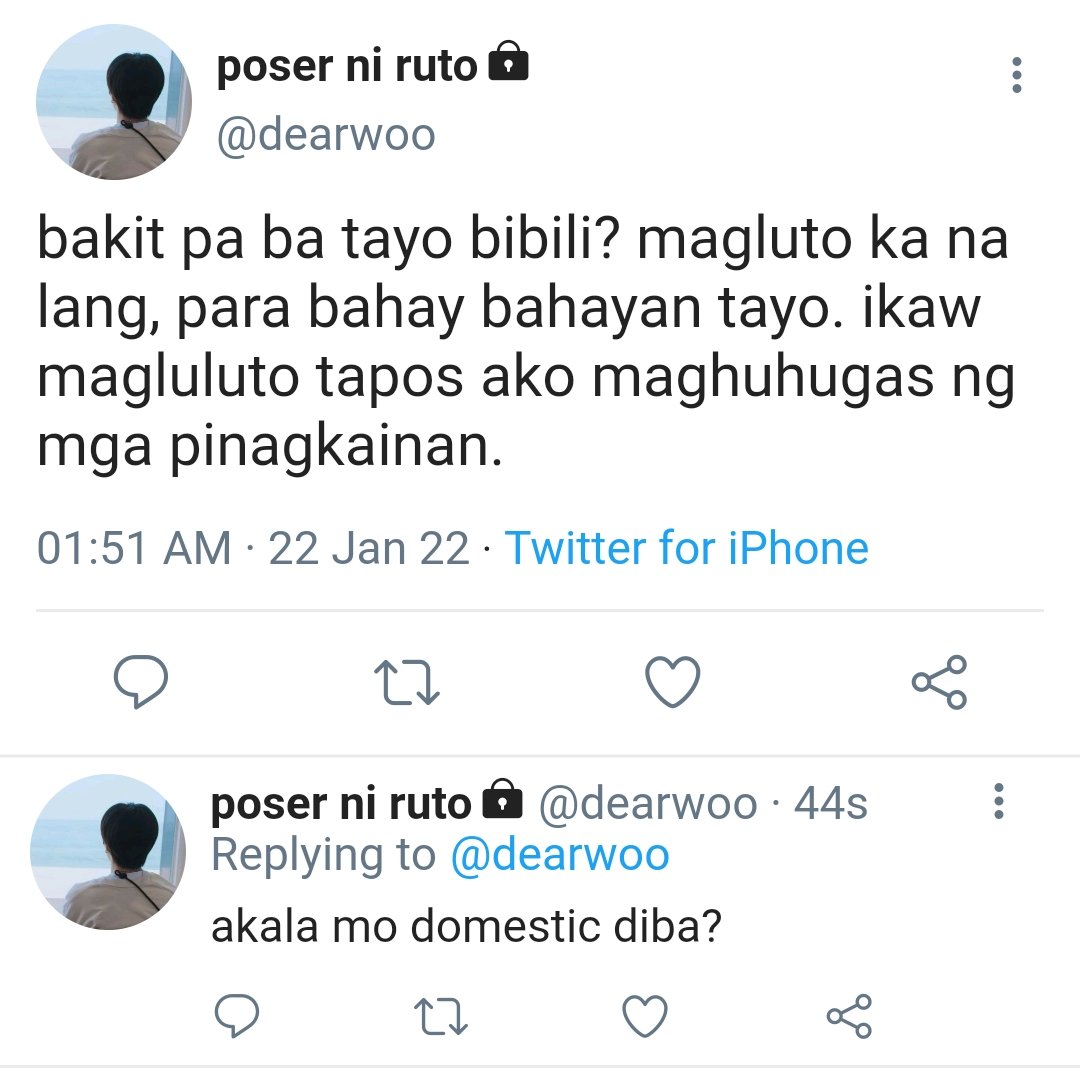
Task: Like the main tweet with heart icon
Action: tap(673, 682)
